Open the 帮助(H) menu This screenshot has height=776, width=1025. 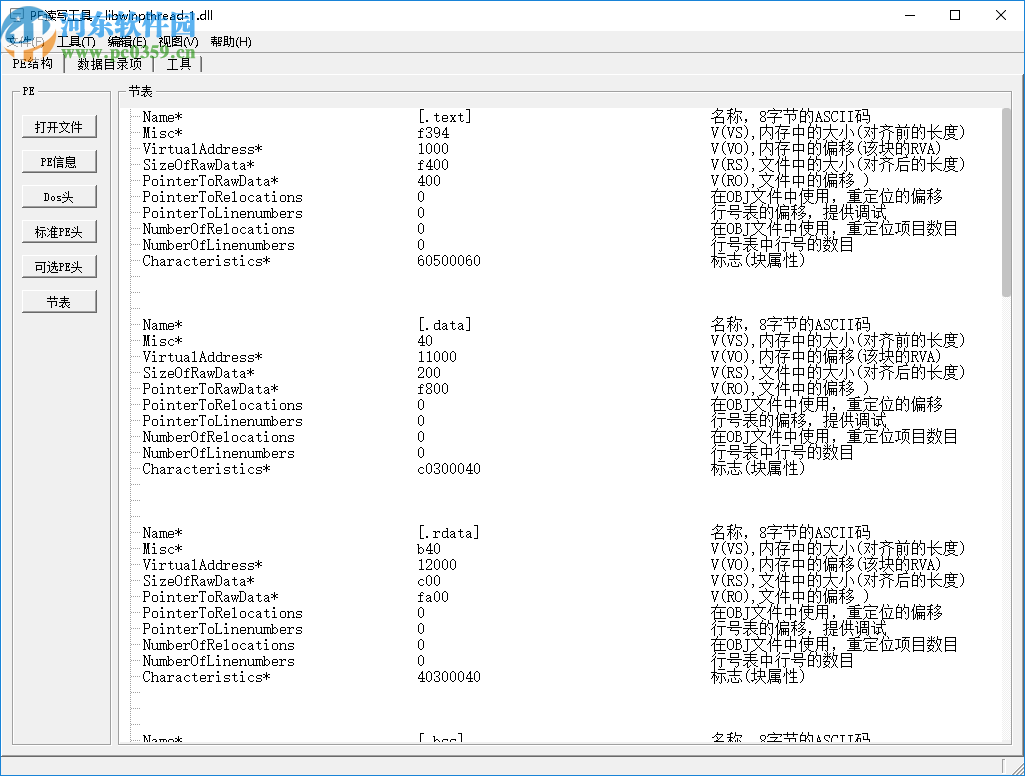click(231, 42)
